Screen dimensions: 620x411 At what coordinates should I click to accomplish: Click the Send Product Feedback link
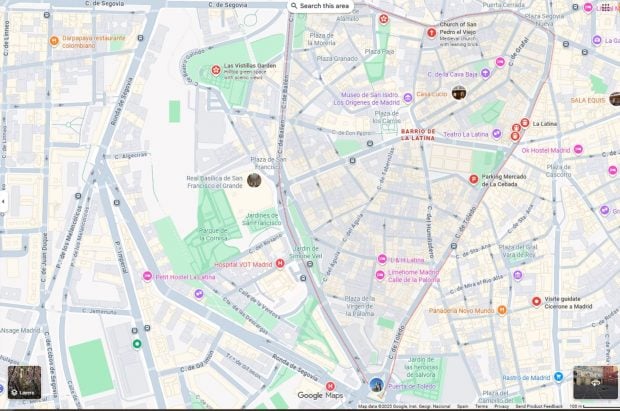[x=539, y=406]
